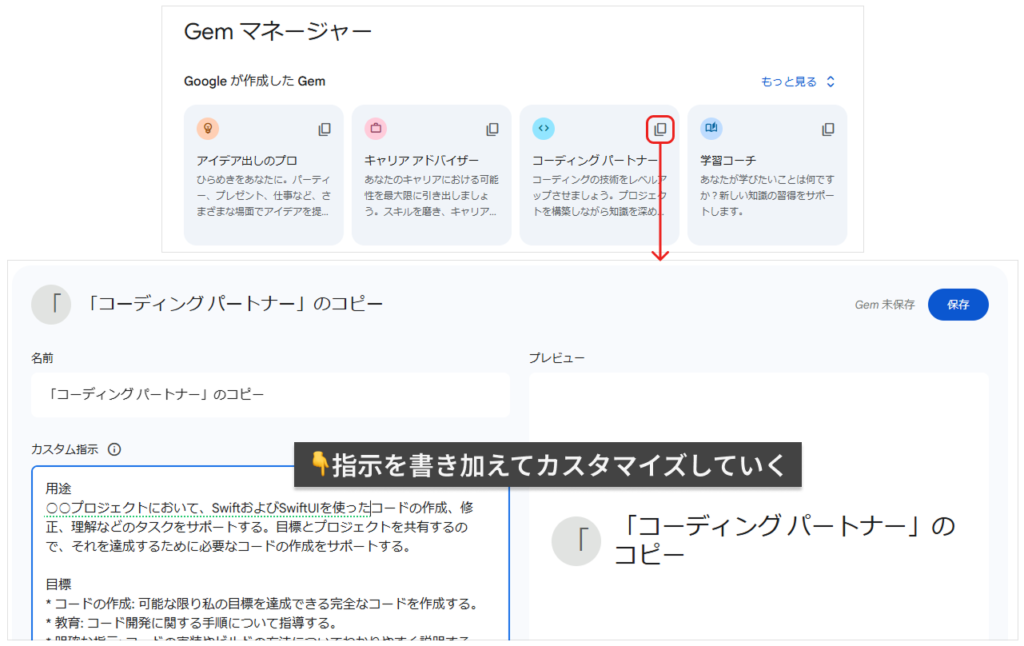The image size is (1024, 646).
Task: Click the Gem avatar beside the editor title
Action: click(x=51, y=304)
